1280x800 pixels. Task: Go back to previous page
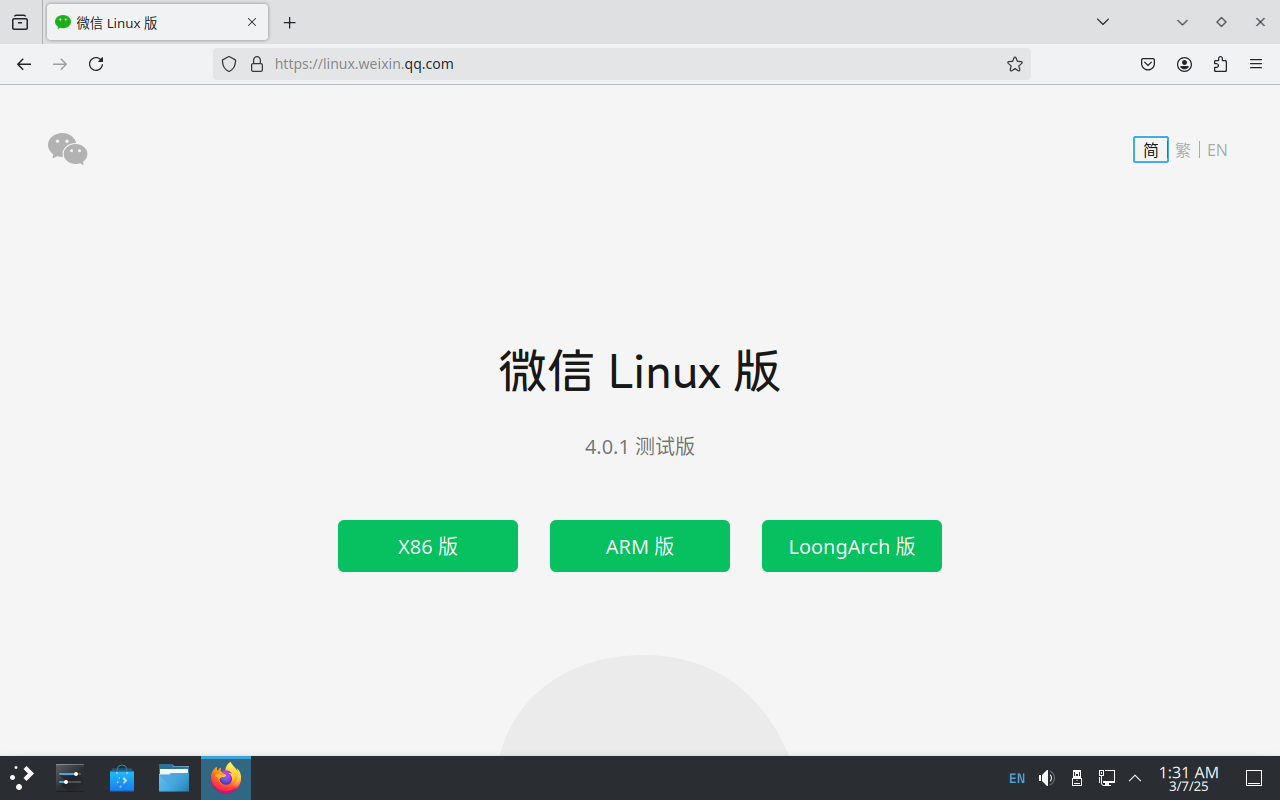[x=24, y=64]
